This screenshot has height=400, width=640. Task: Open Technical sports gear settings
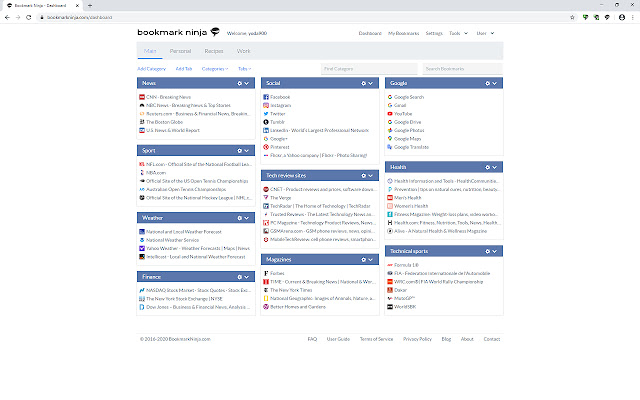(487, 251)
